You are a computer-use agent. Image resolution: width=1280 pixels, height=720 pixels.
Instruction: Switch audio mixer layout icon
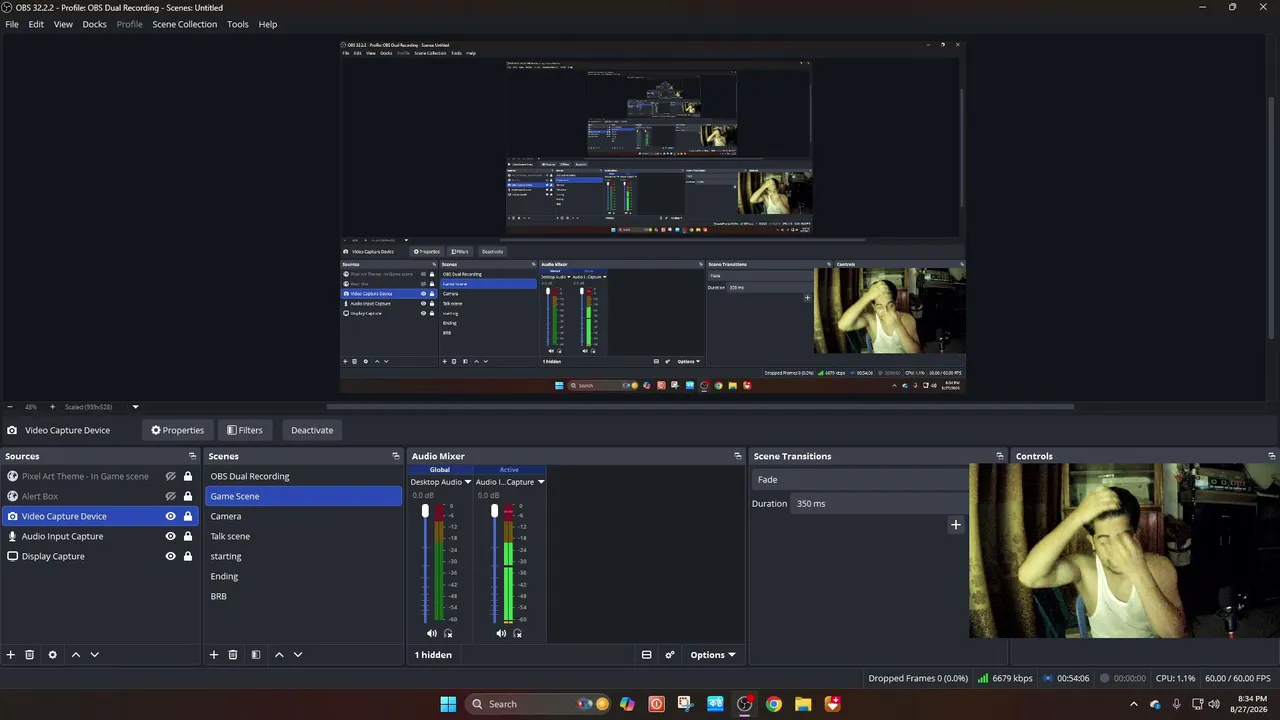click(647, 655)
